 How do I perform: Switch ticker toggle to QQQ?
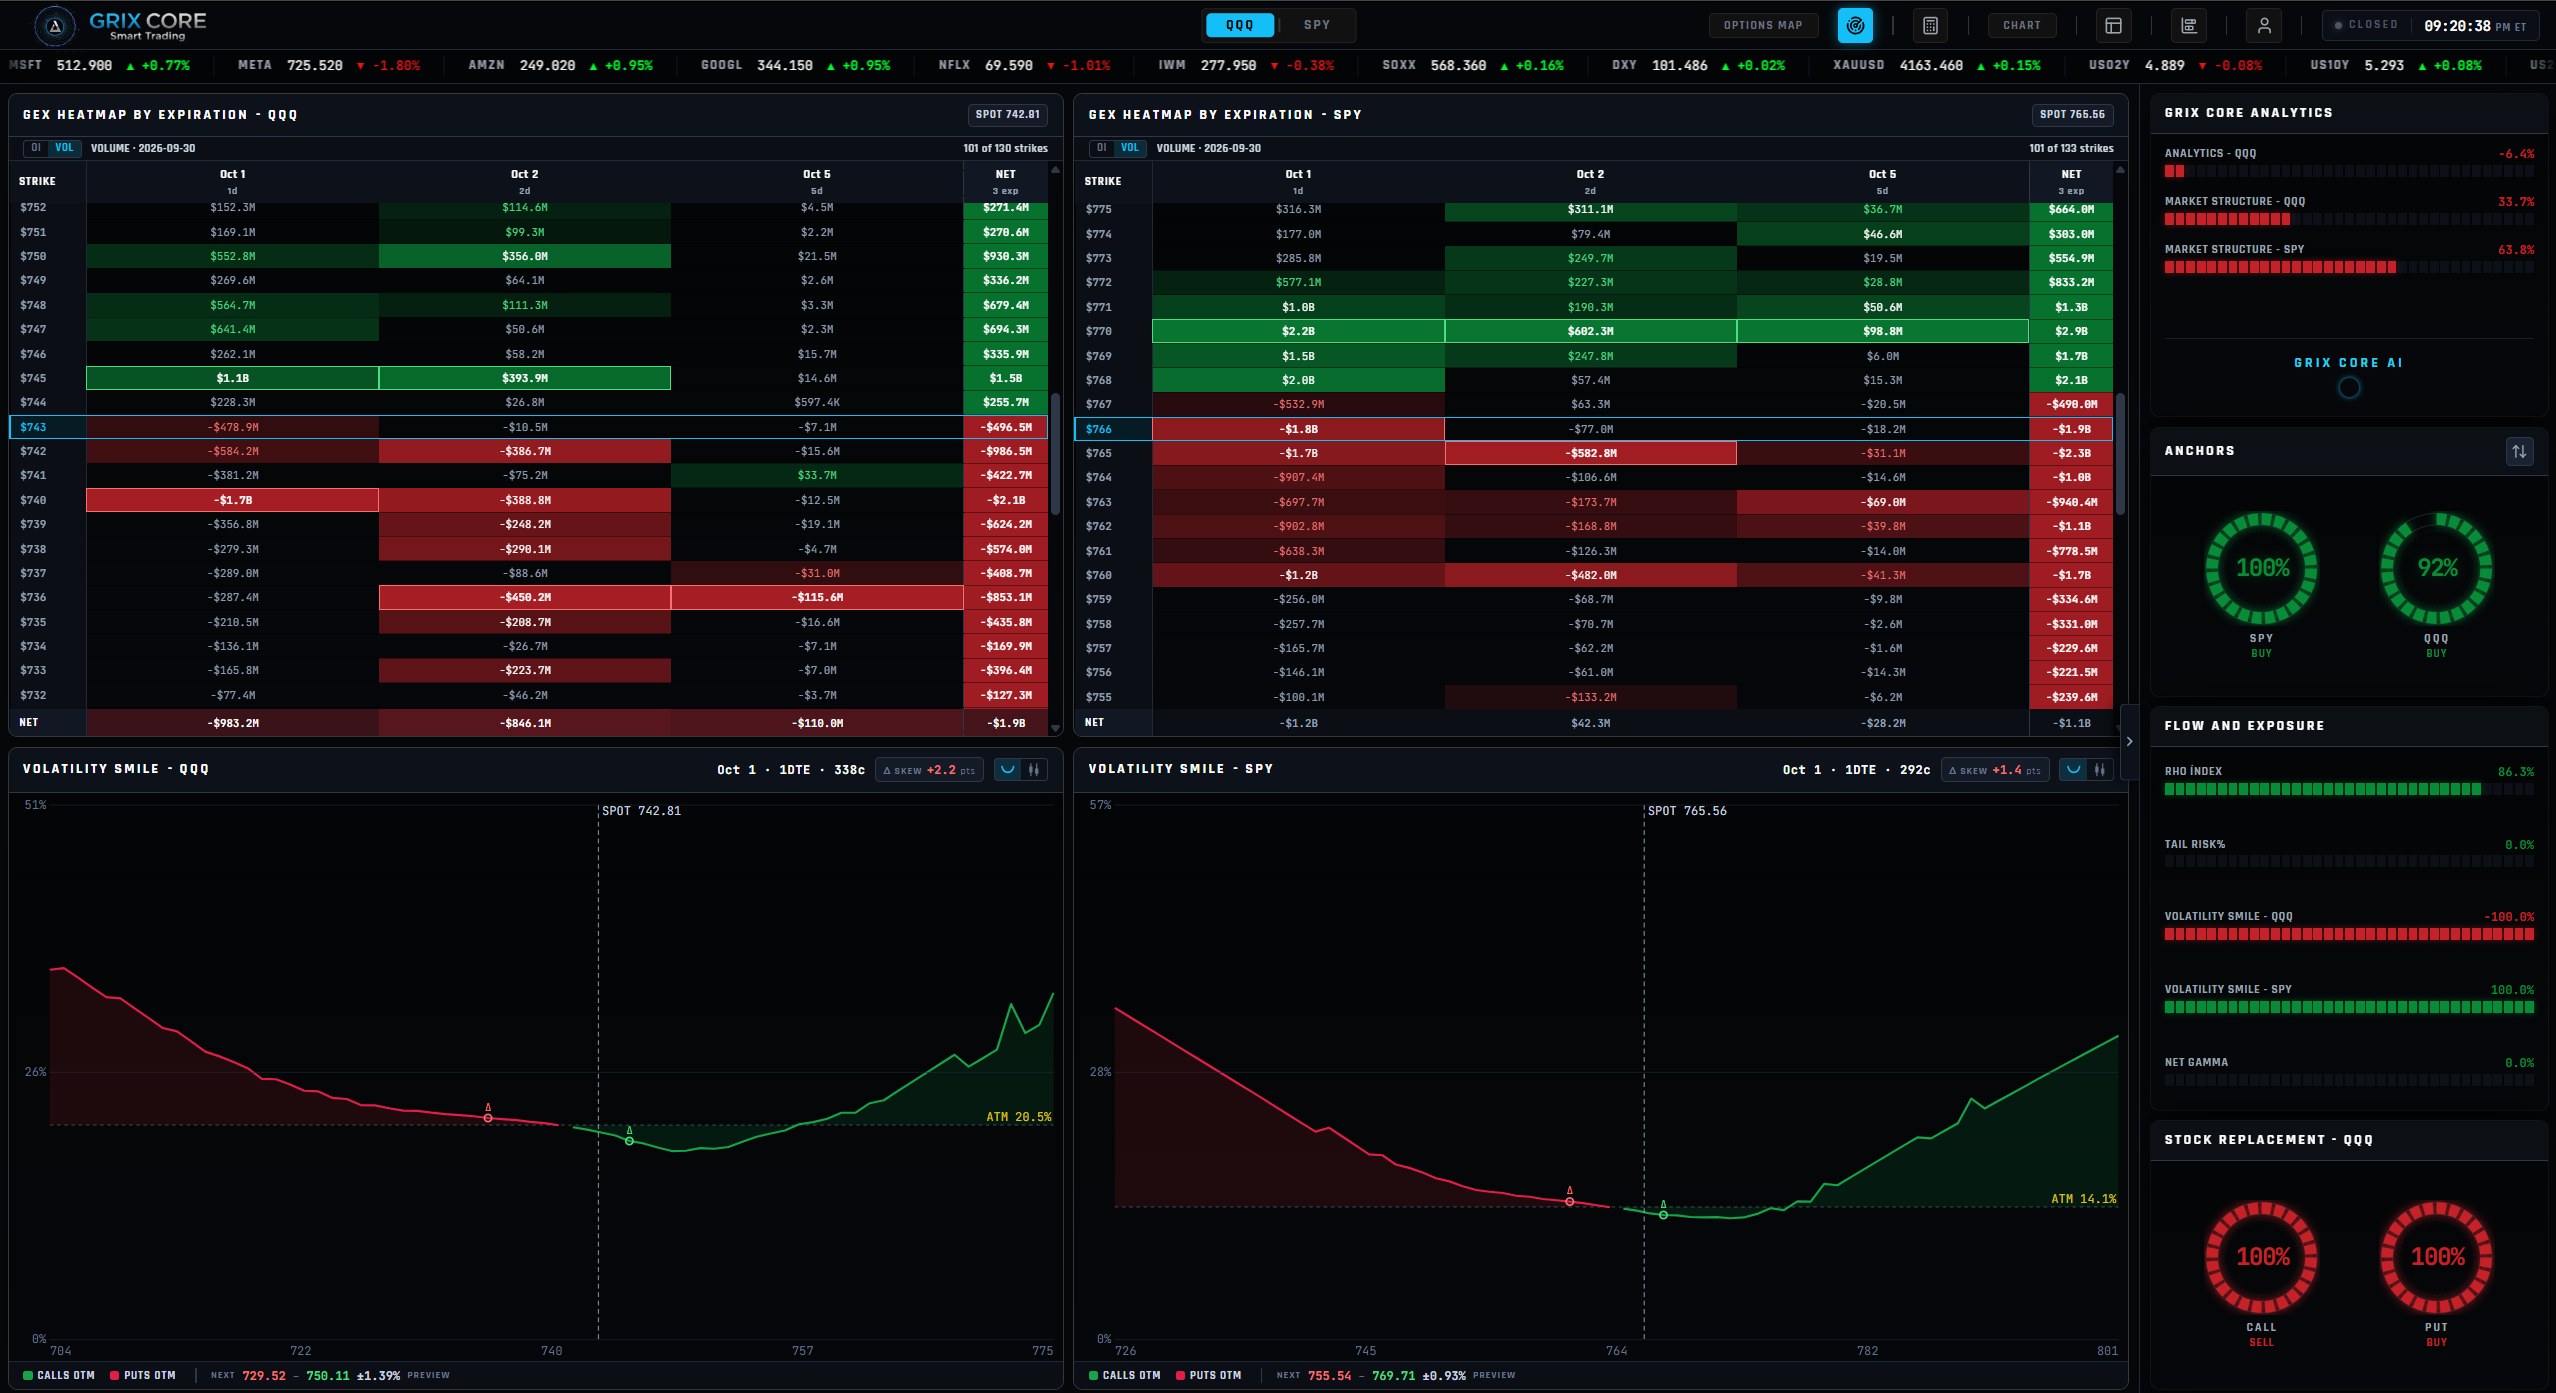click(1240, 25)
